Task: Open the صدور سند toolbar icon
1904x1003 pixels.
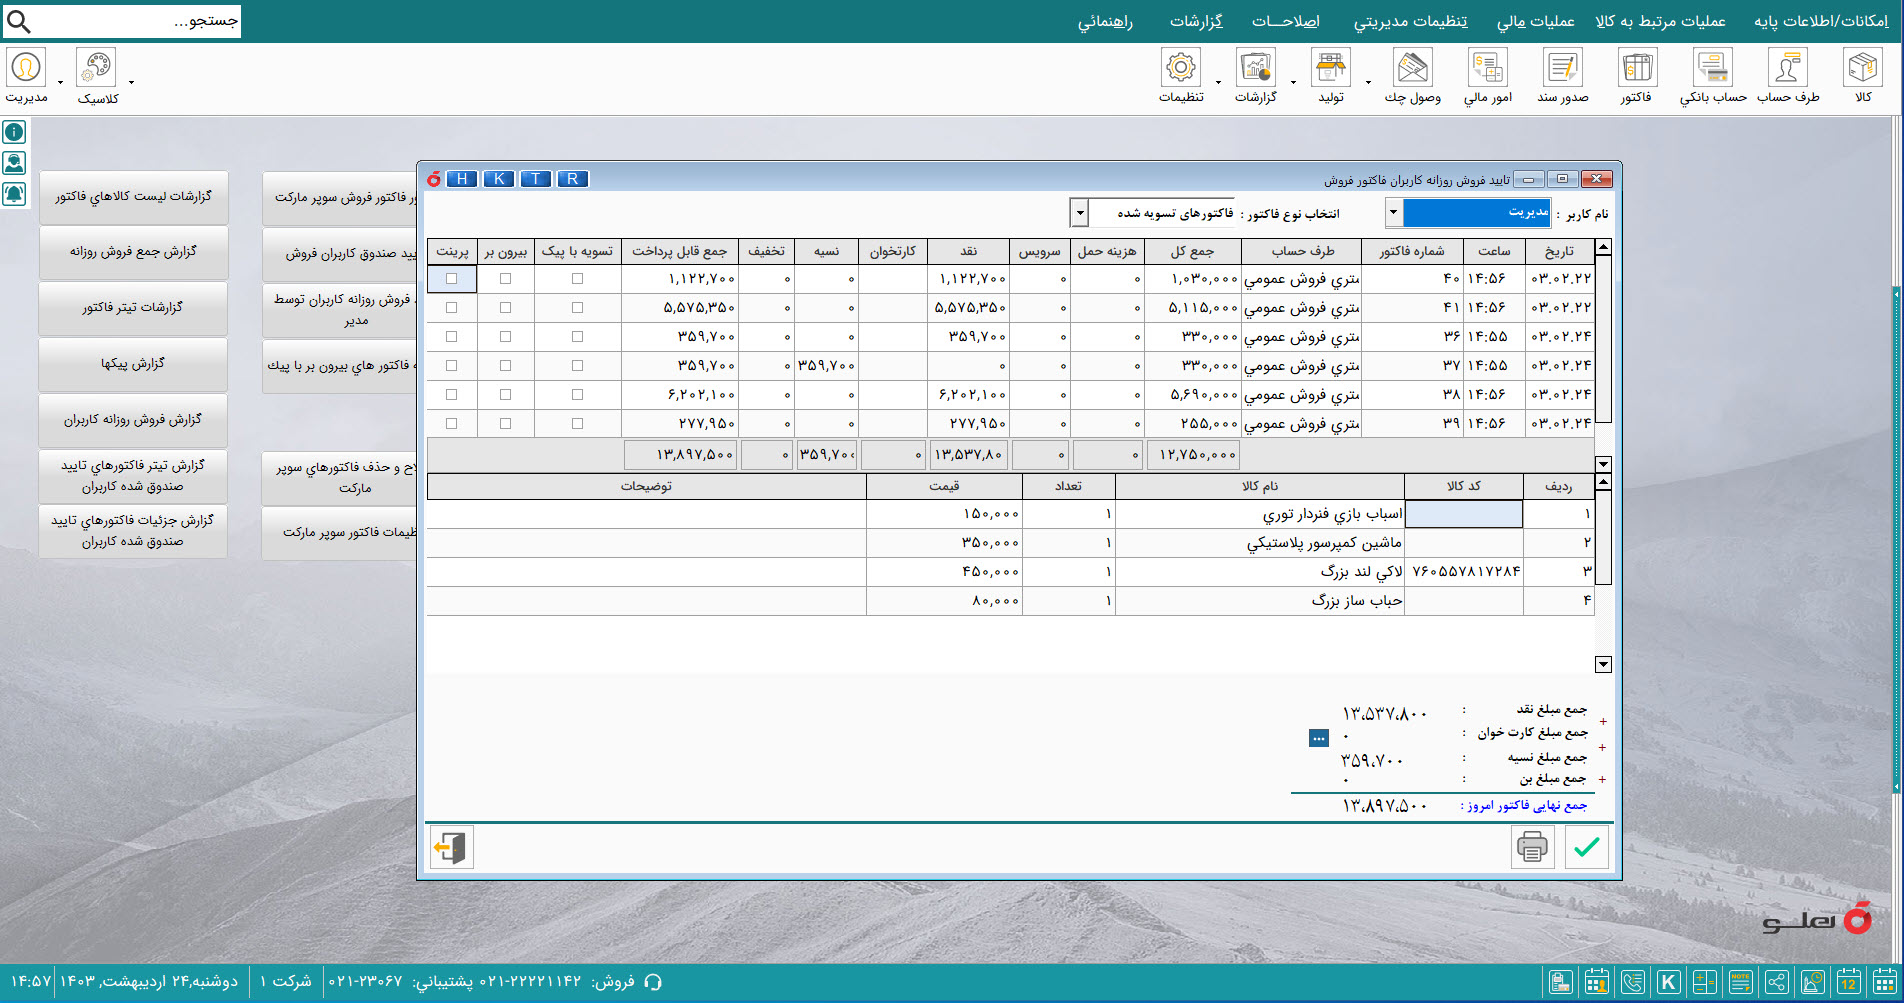Action: click(1562, 67)
